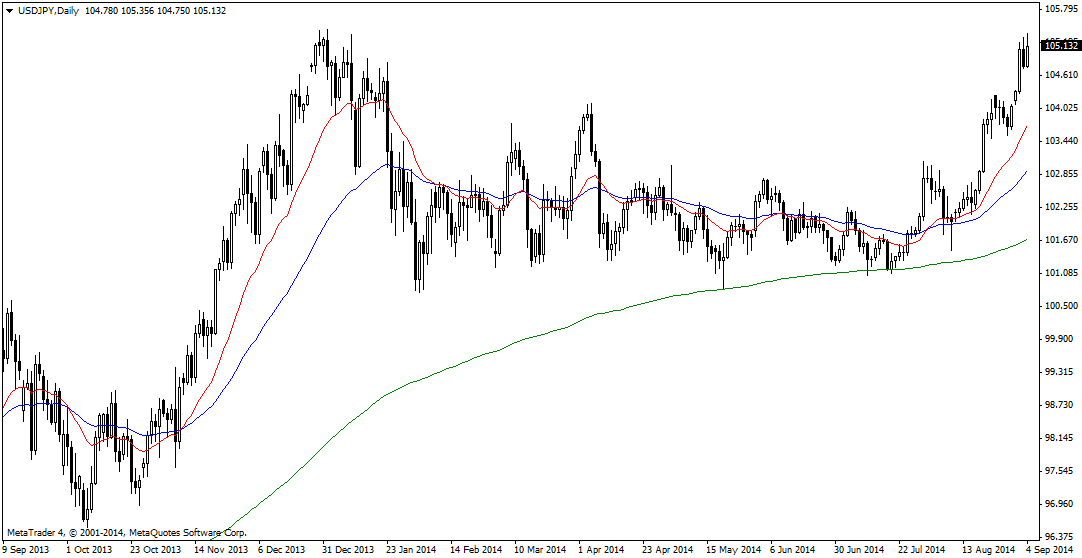The height and width of the screenshot is (558, 1082).
Task: Click the 6 Jun 2014 date label
Action: [x=794, y=550]
